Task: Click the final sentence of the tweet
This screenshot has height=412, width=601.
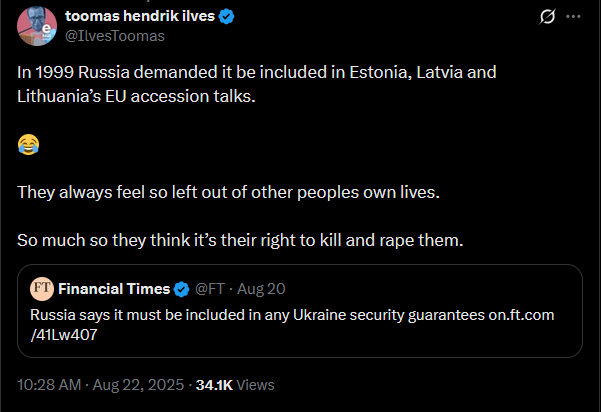Action: [240, 240]
